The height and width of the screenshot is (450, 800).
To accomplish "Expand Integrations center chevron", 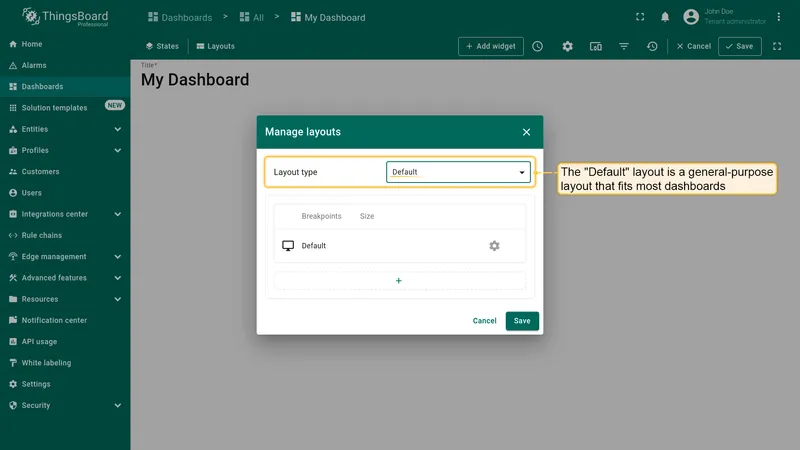I will point(118,214).
